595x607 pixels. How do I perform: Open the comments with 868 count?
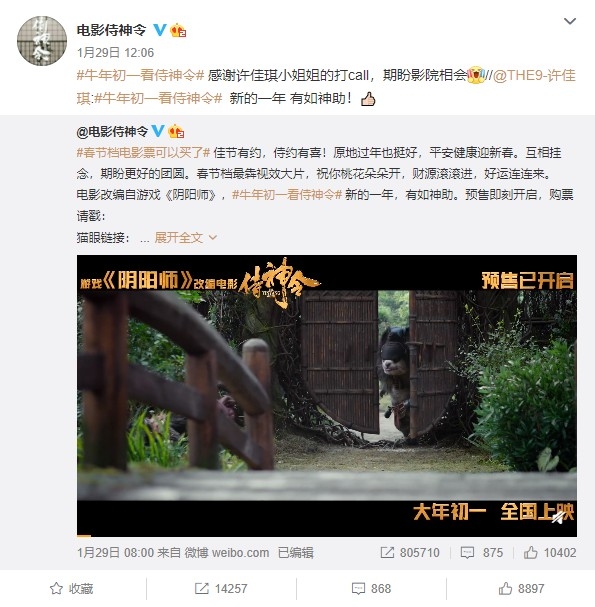pyautogui.click(x=371, y=588)
